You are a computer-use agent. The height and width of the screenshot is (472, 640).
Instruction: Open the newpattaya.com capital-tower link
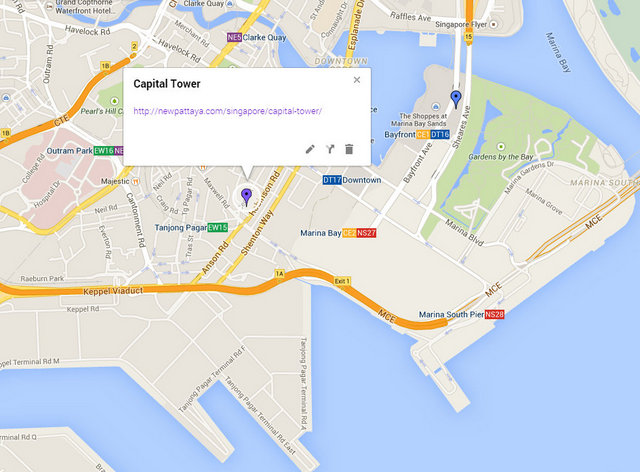[227, 111]
